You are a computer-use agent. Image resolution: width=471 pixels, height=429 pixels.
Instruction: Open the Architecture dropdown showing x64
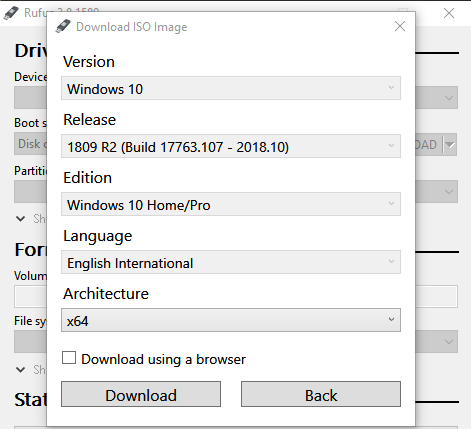coord(231,320)
